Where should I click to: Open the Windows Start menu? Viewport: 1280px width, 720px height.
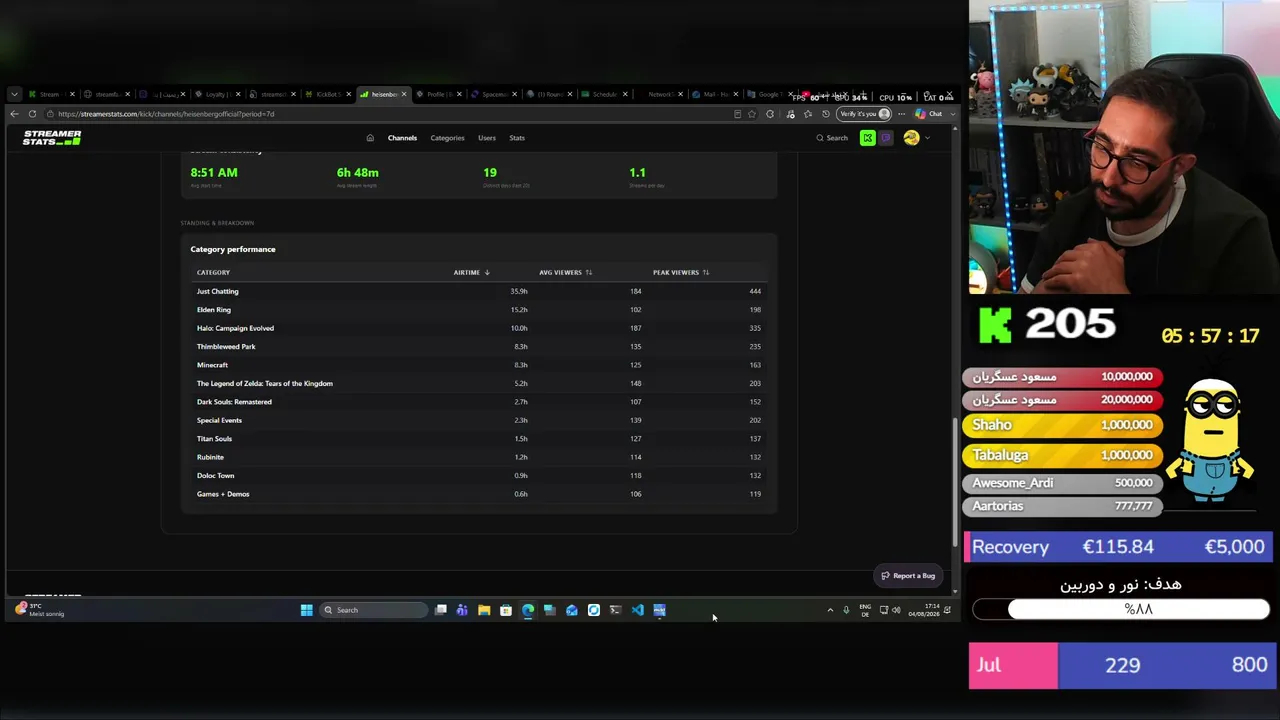pos(307,610)
